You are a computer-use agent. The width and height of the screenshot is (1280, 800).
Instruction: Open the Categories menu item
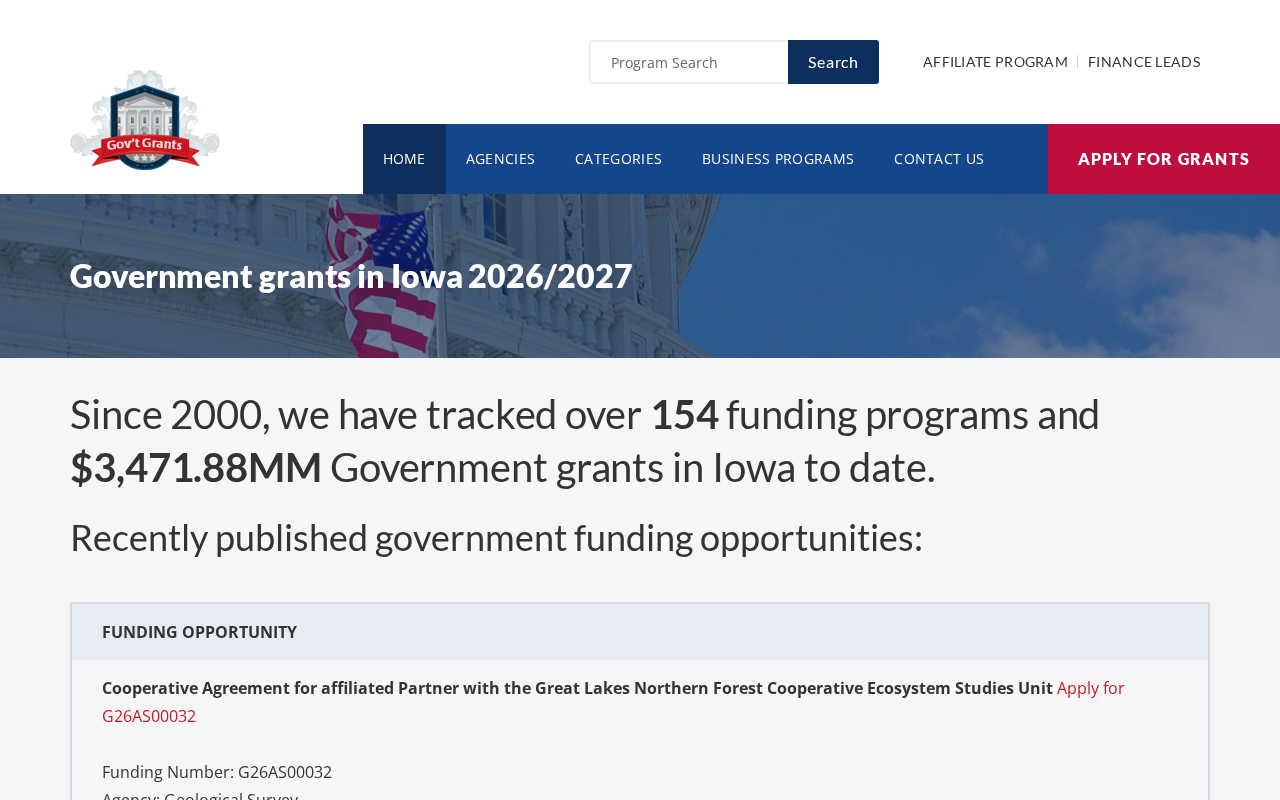pos(618,159)
